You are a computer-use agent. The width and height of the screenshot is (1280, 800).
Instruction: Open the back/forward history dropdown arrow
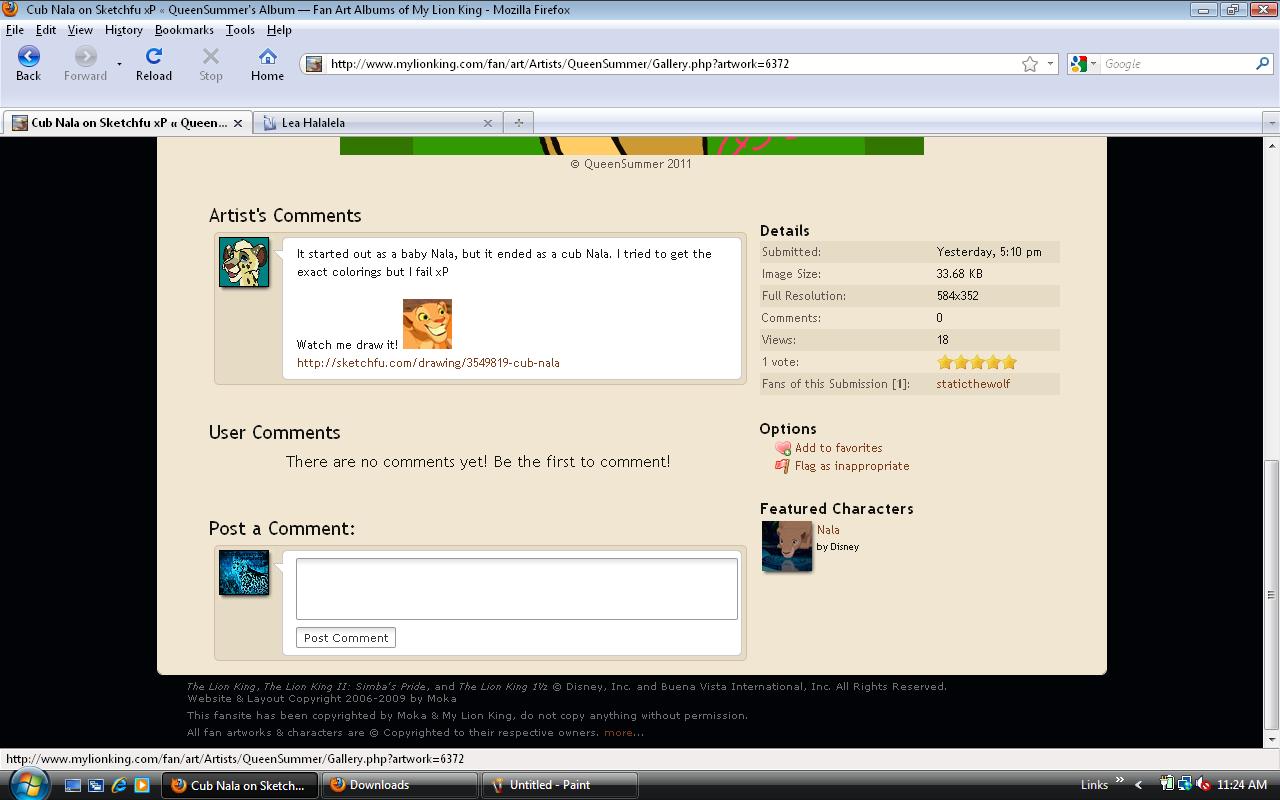coord(119,64)
